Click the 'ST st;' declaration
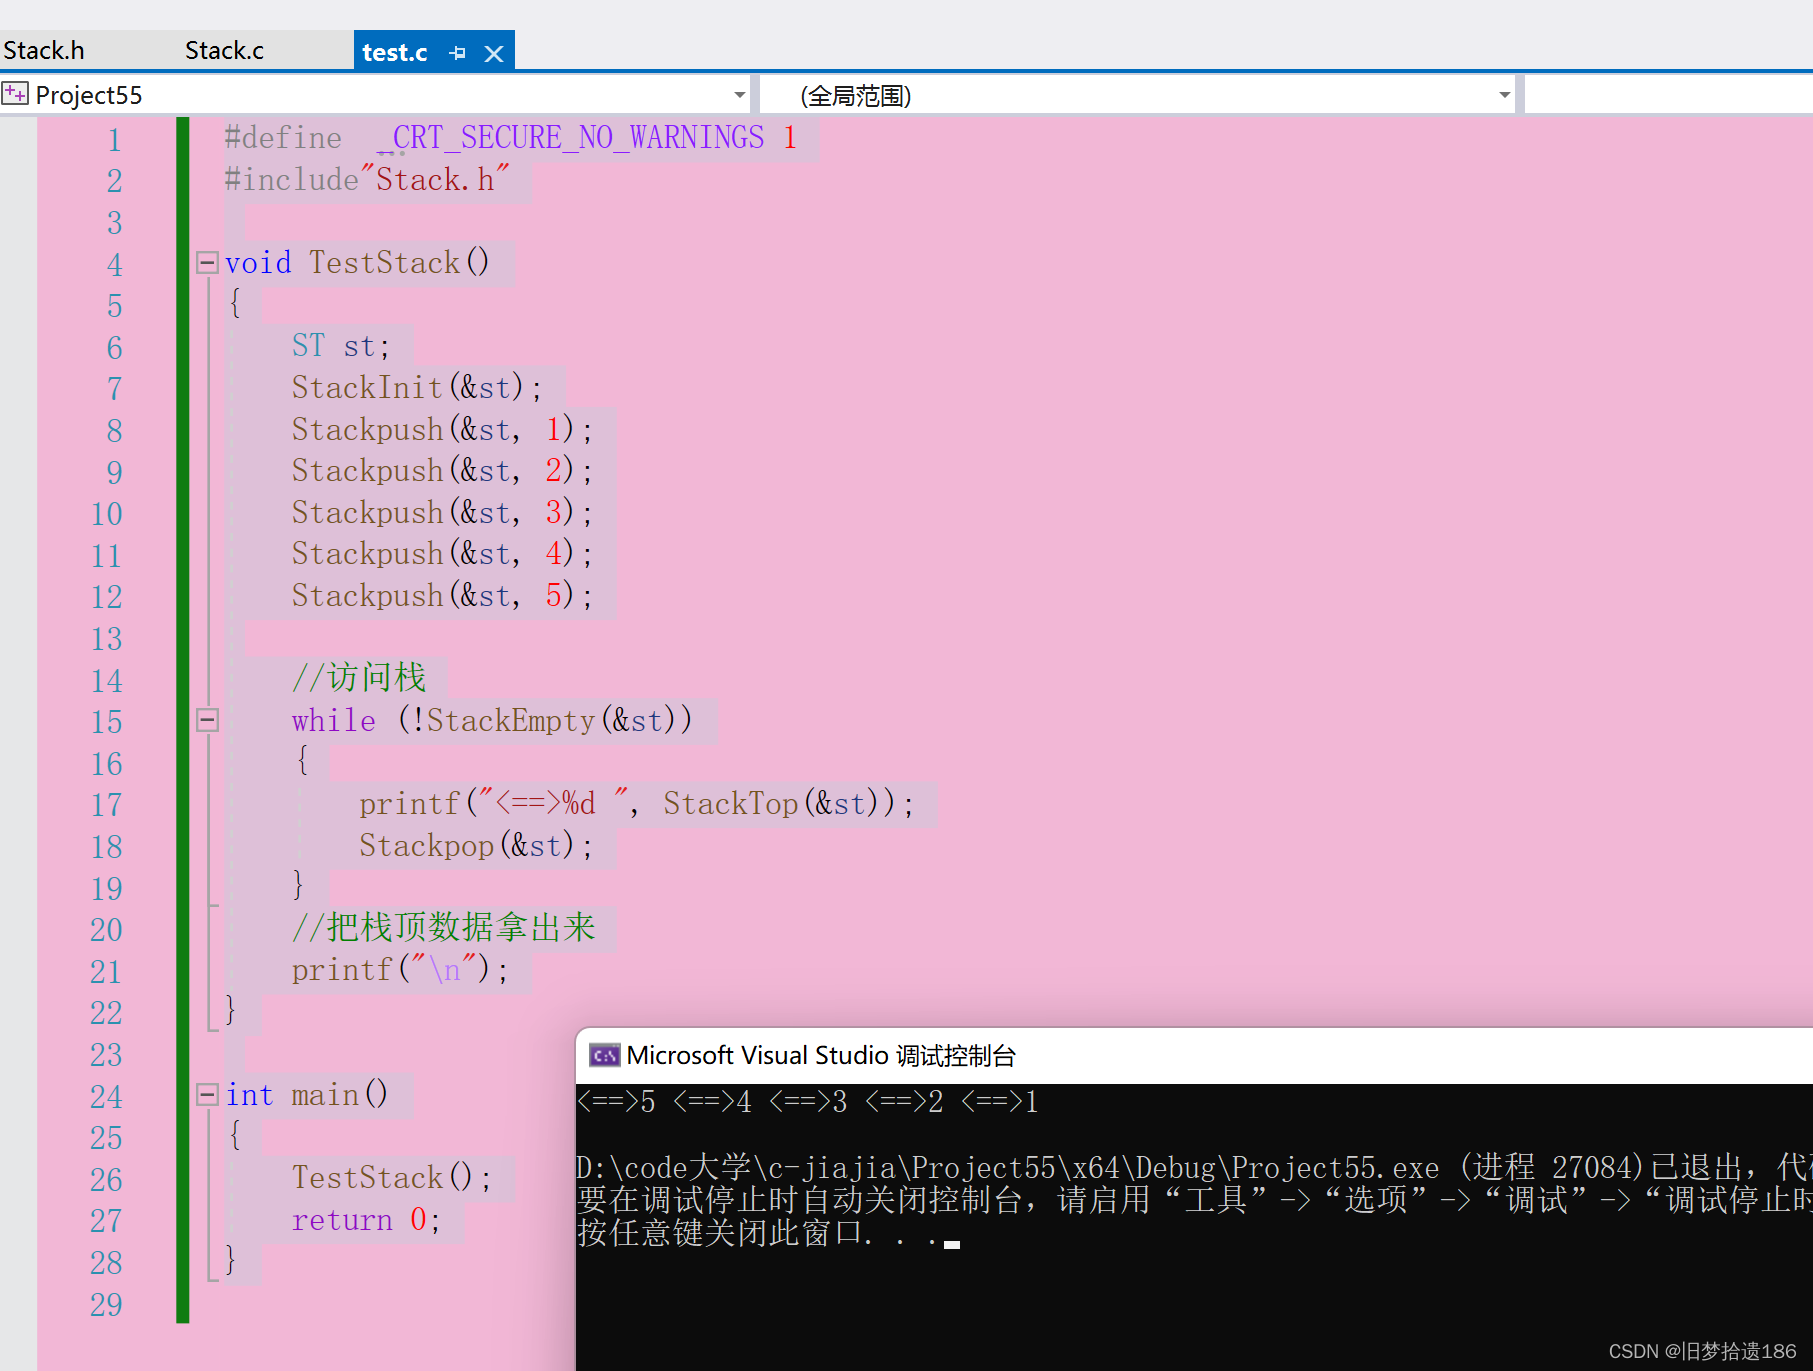The width and height of the screenshot is (1813, 1371). click(340, 346)
